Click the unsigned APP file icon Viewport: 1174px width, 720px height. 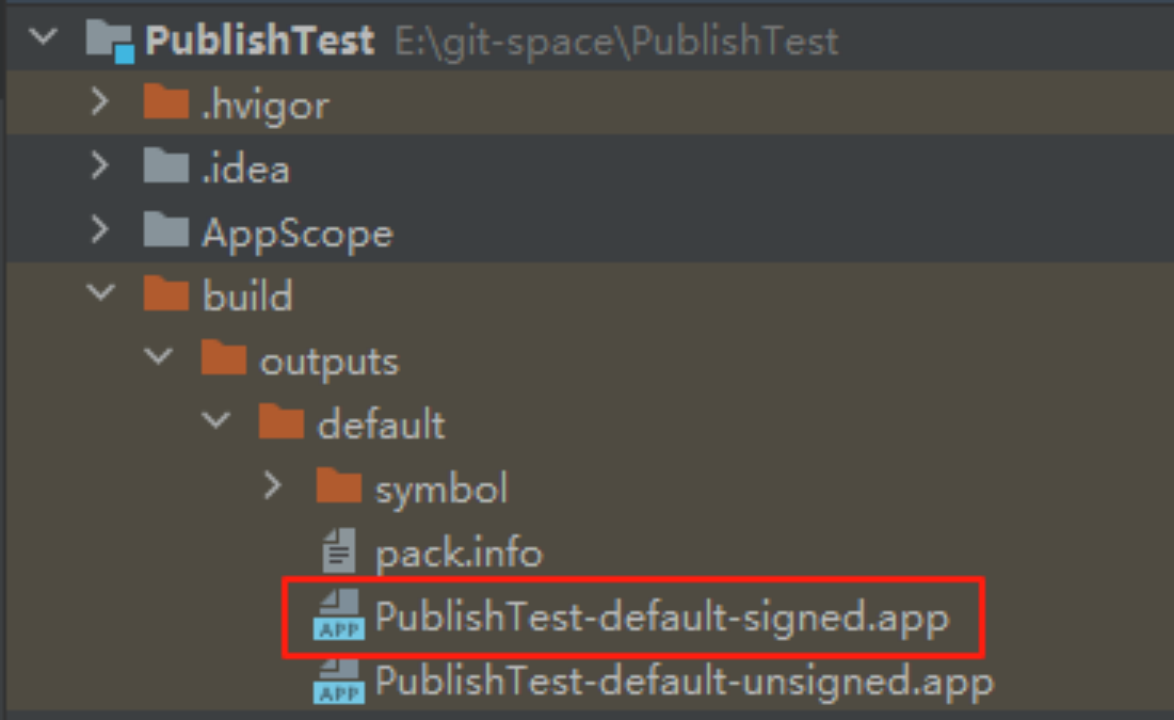click(x=339, y=682)
